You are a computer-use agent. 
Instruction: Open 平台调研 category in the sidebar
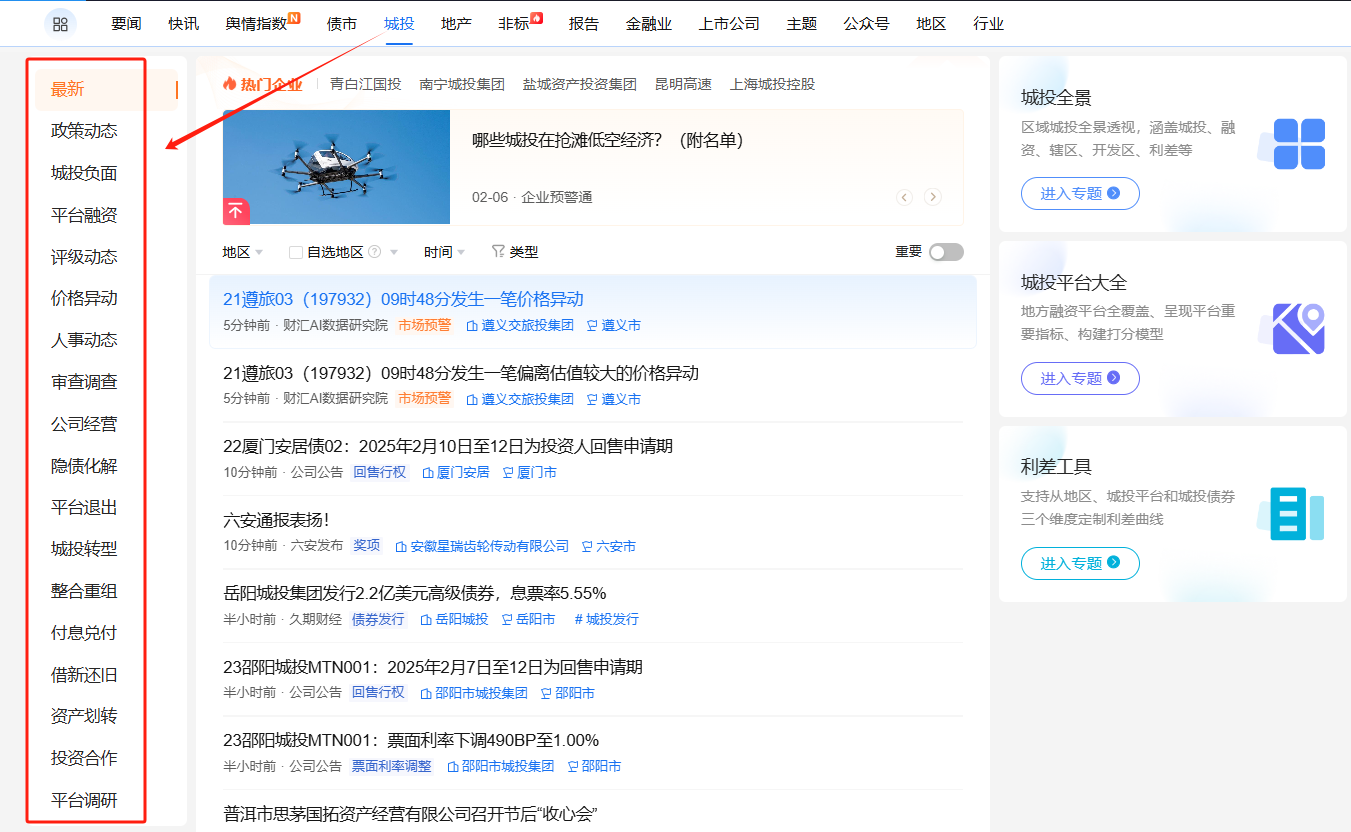click(x=84, y=800)
